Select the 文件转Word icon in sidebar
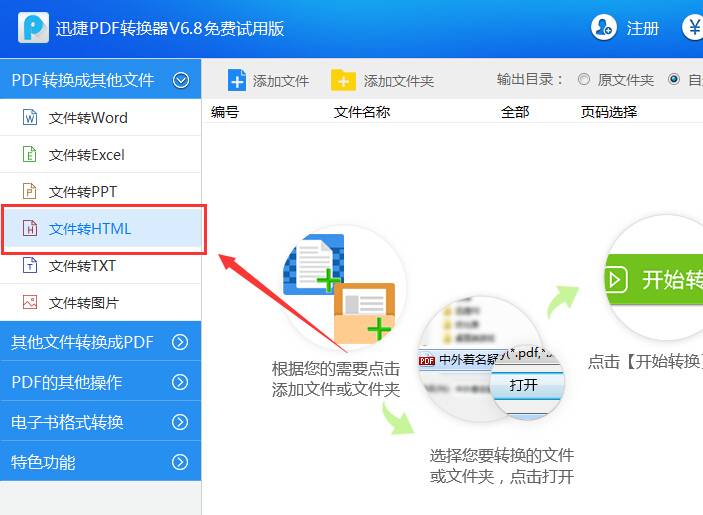The height and width of the screenshot is (515, 703). [x=30, y=117]
